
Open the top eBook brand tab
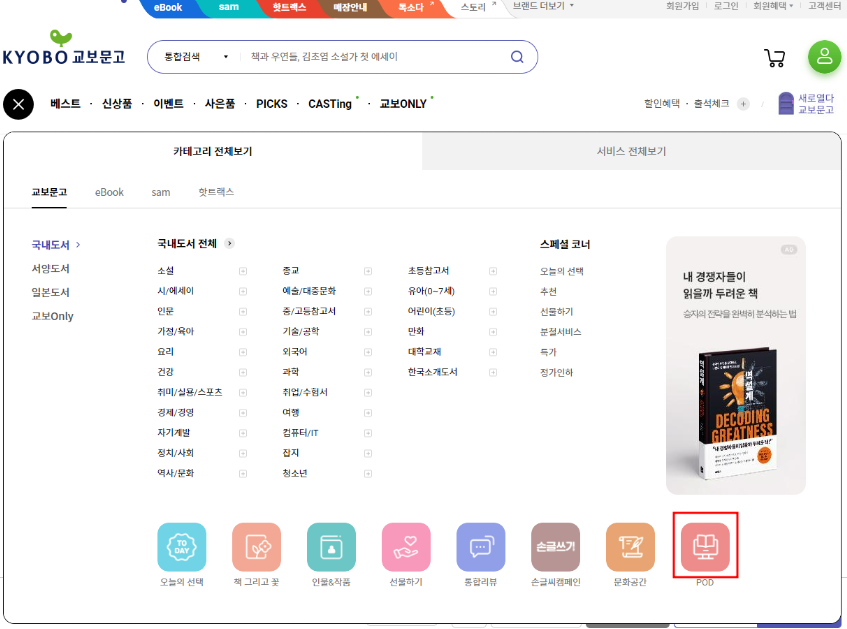click(168, 8)
